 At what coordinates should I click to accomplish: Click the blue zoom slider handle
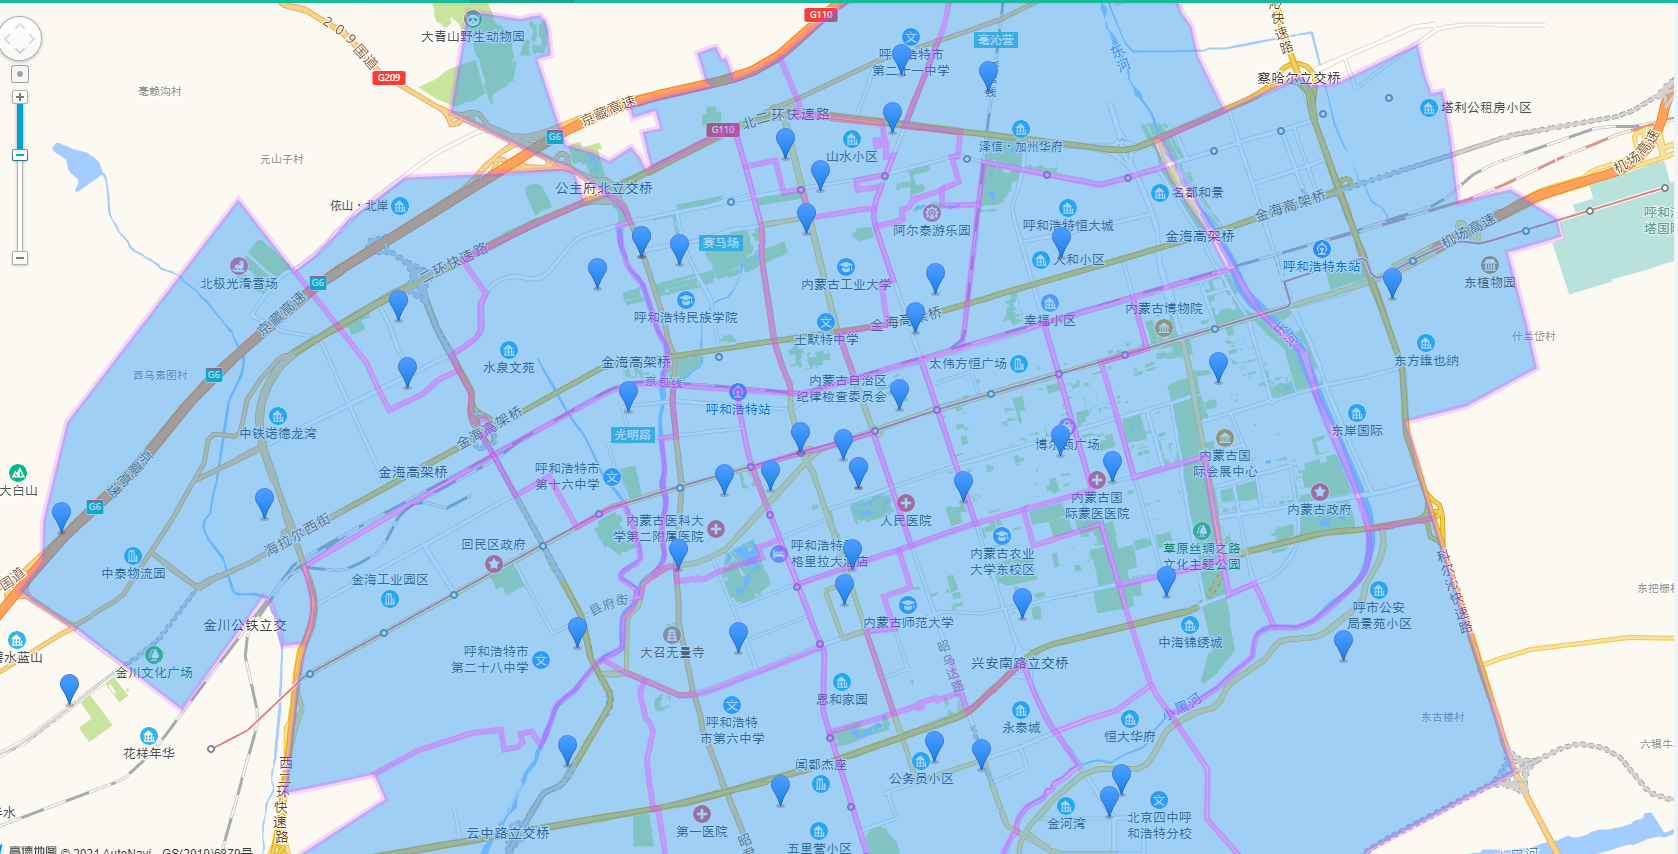click(x=19, y=155)
